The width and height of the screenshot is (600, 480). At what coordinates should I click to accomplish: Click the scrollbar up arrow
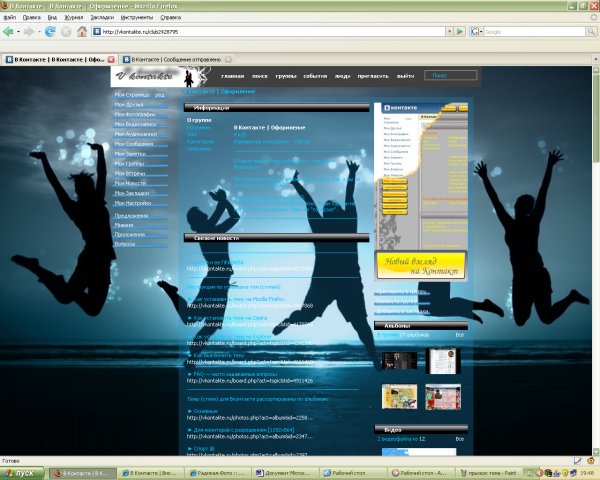pos(596,70)
